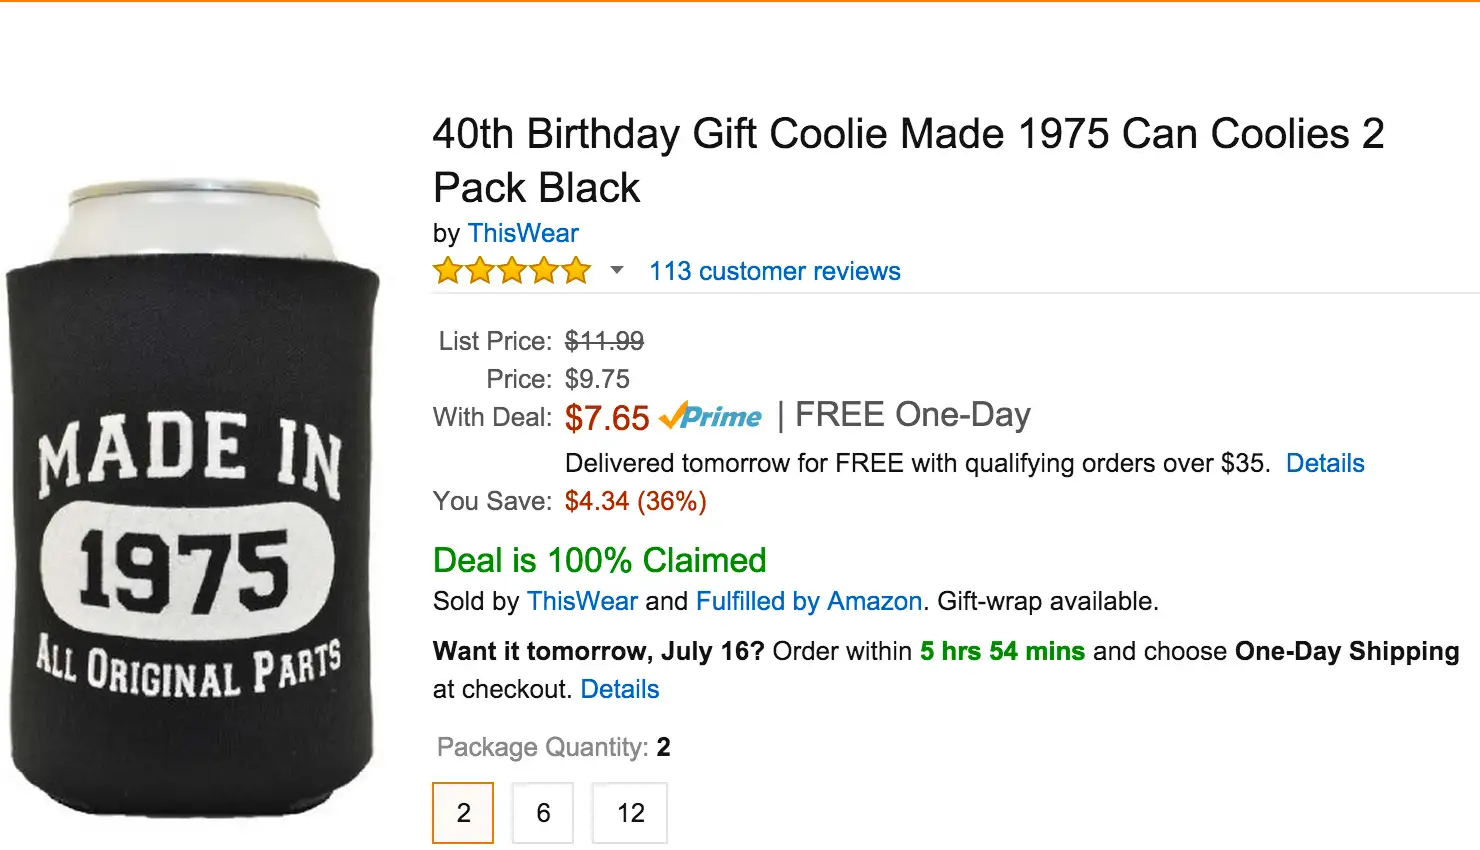Click the green '5 hrs 54 mins' countdown
This screenshot has height=850, width=1480.
tap(1002, 651)
